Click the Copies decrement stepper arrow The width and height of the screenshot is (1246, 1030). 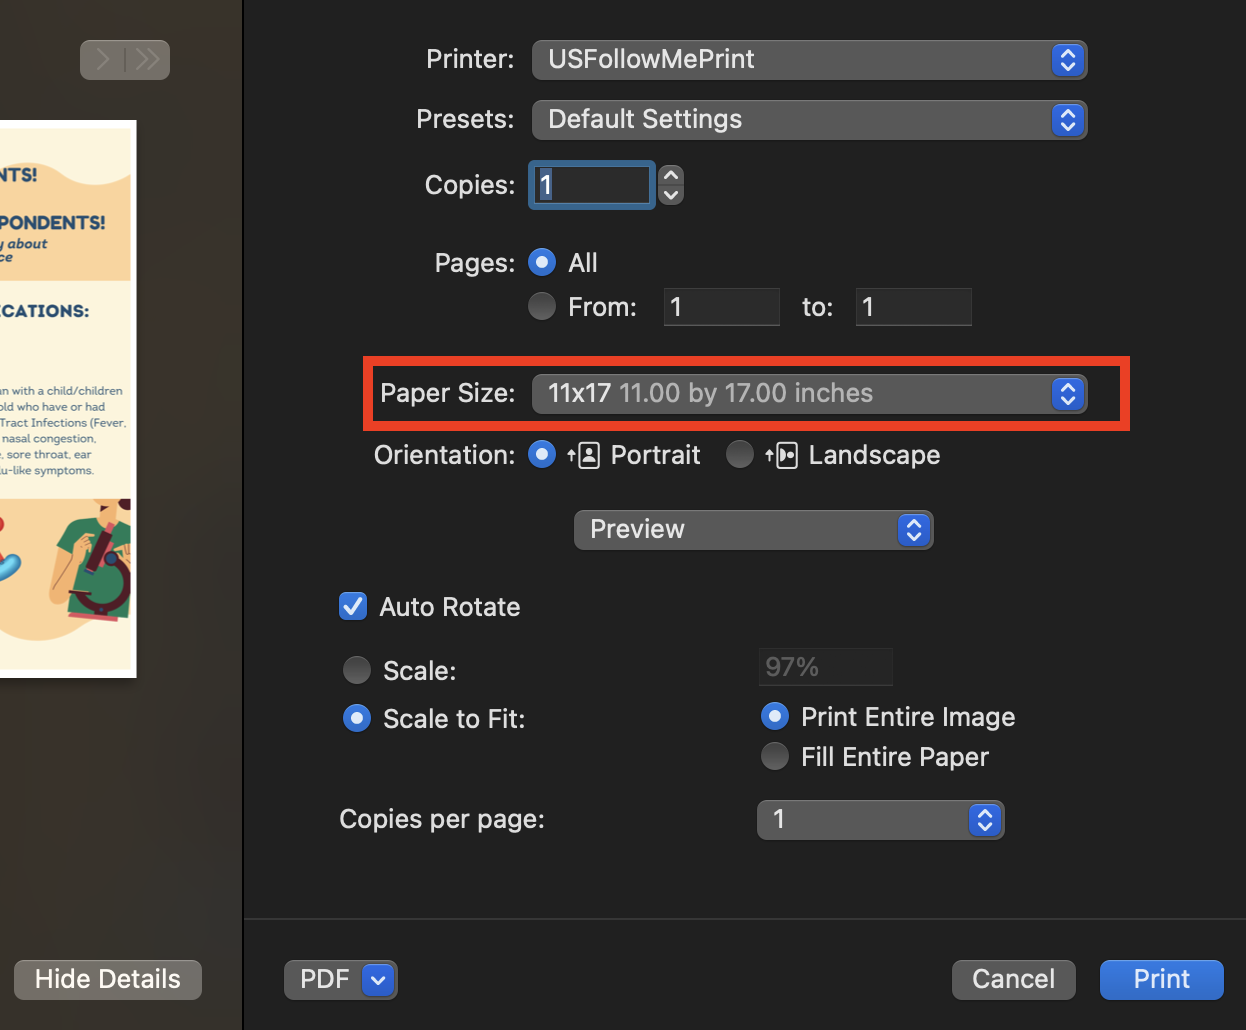point(670,194)
